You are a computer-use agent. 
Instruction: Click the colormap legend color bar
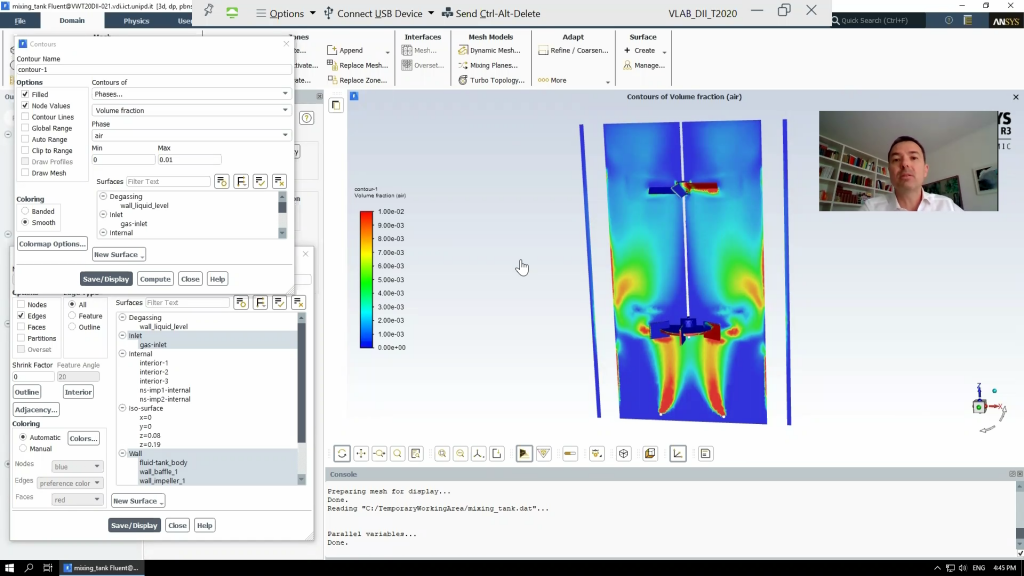tap(366, 280)
